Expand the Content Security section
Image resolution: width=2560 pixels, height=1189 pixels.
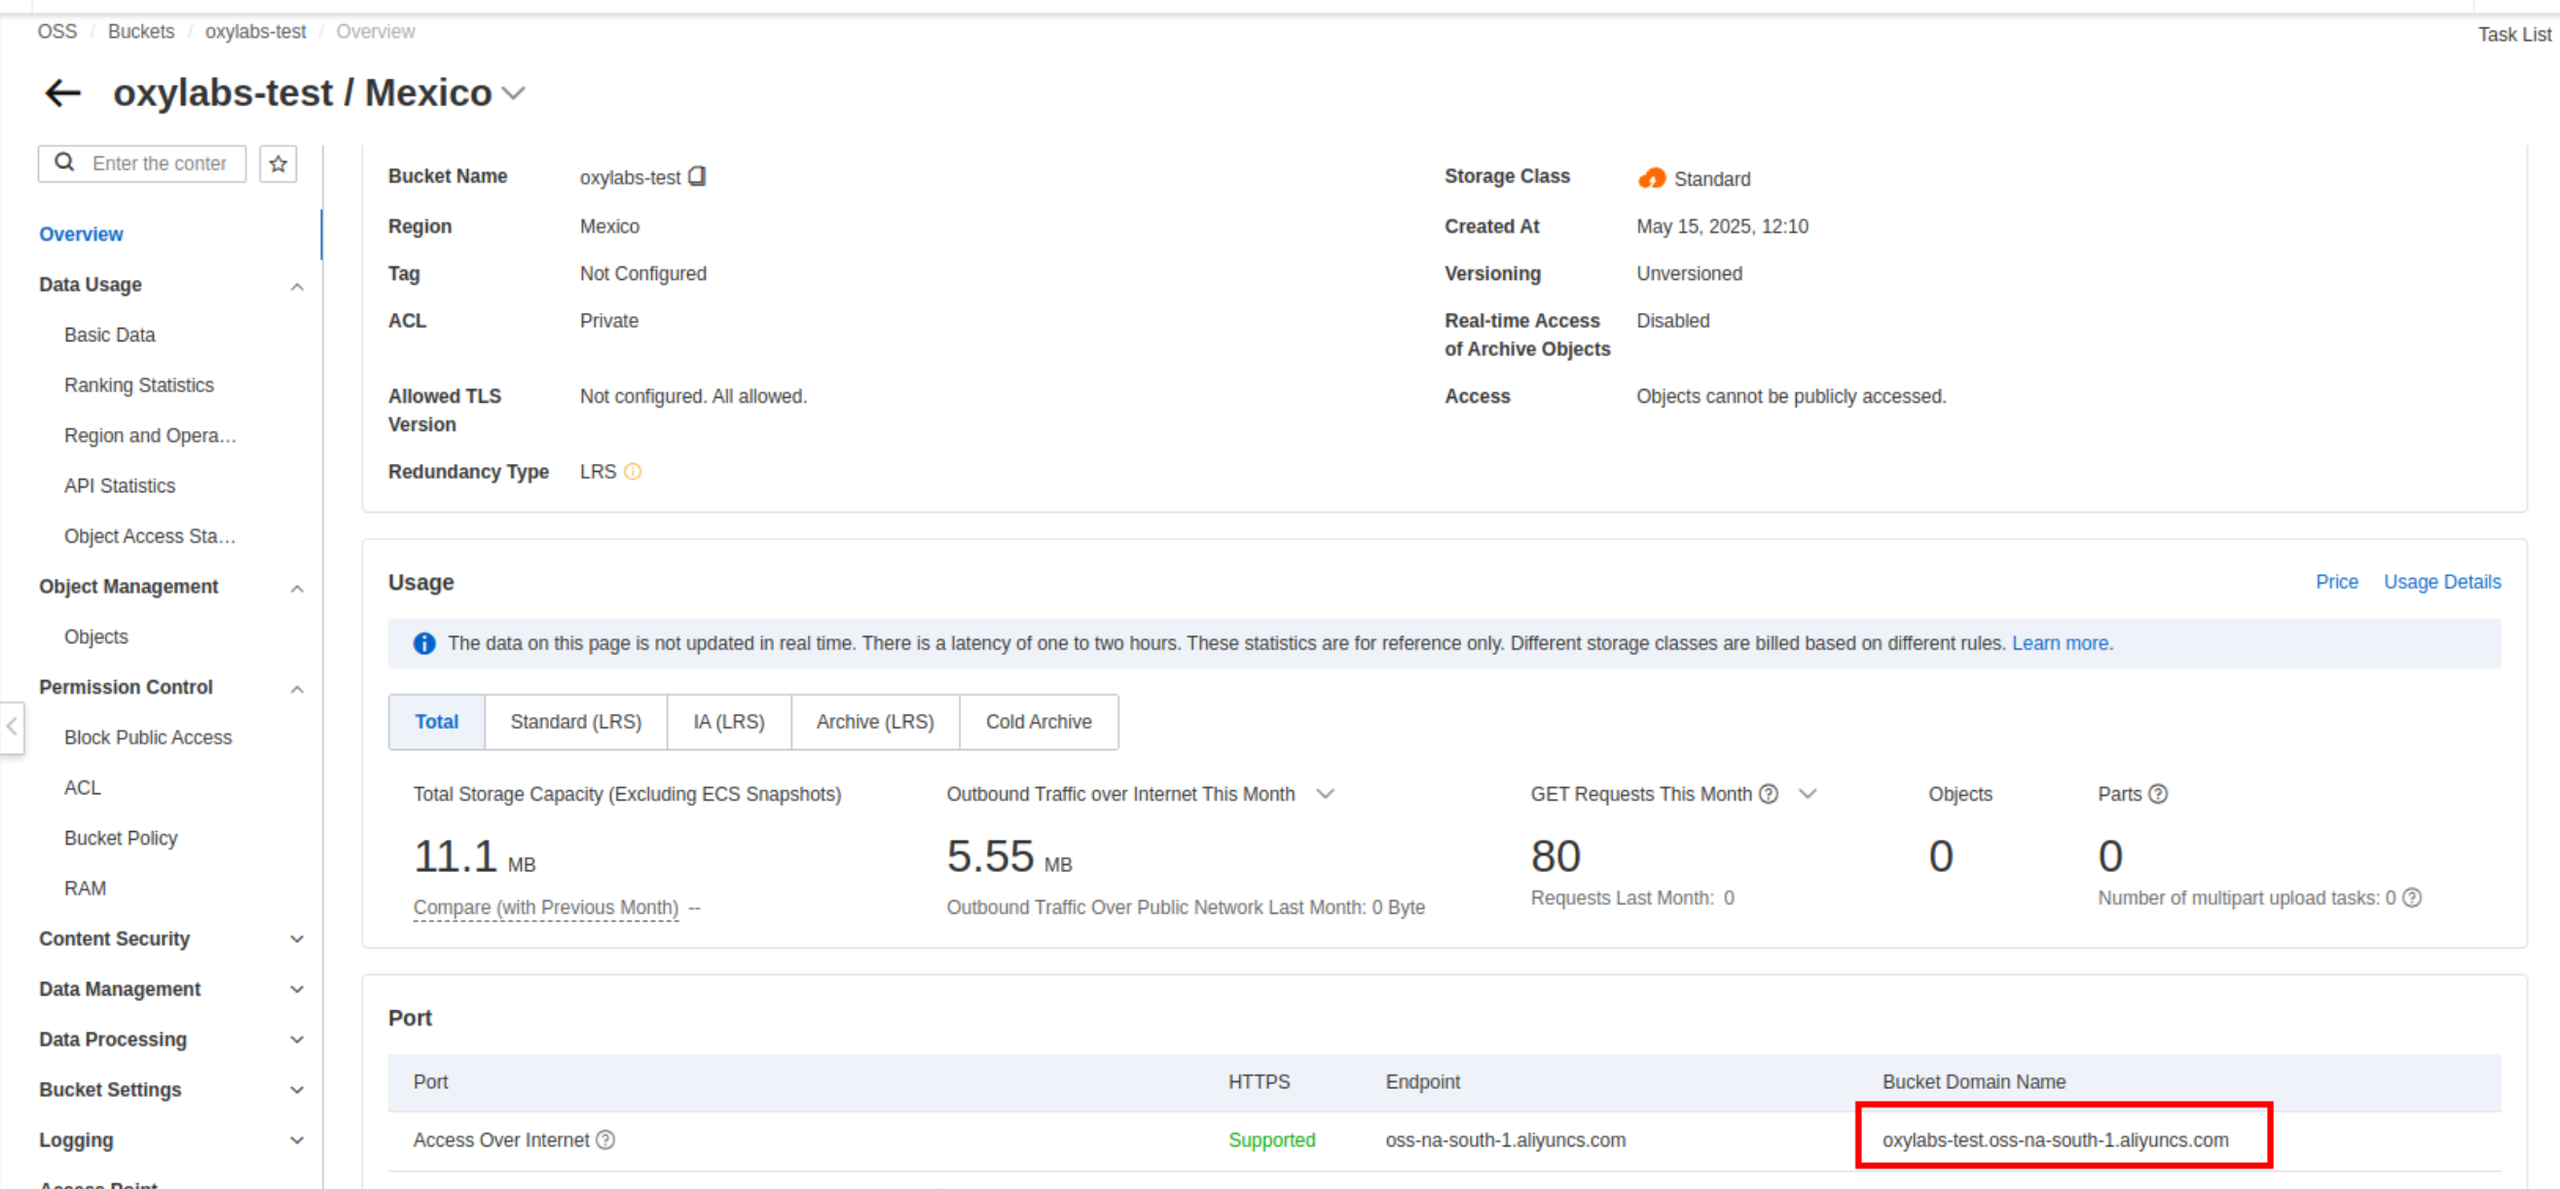[x=297, y=939]
